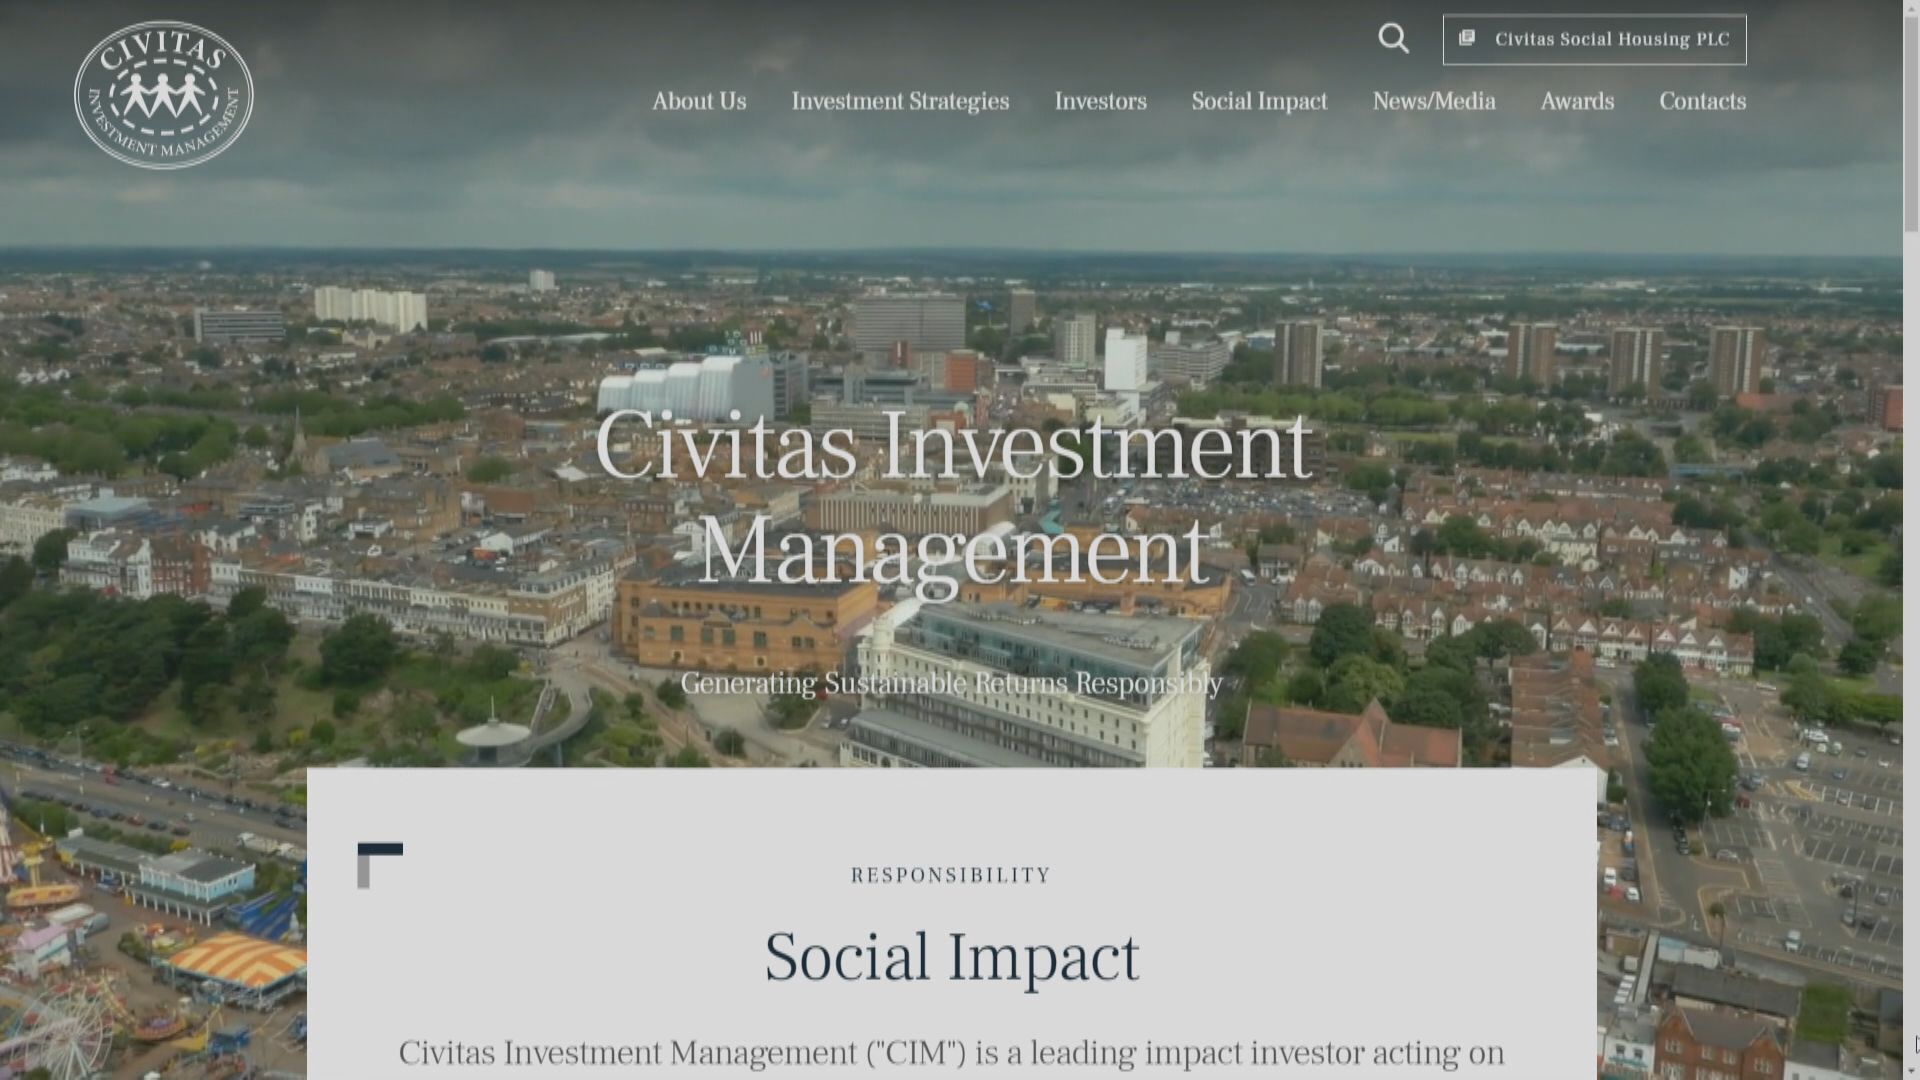
Task: Grab the vertical scrollbar thumb
Action: coord(1911,125)
